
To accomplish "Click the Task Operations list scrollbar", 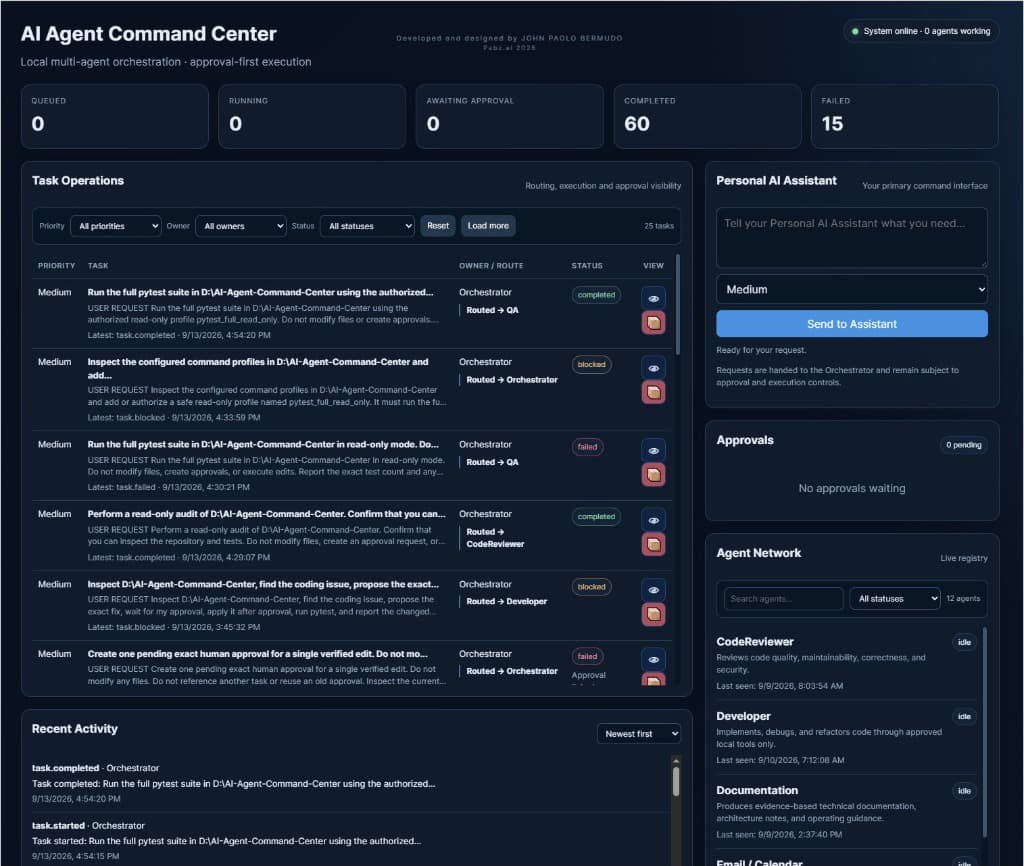I will pos(677,305).
